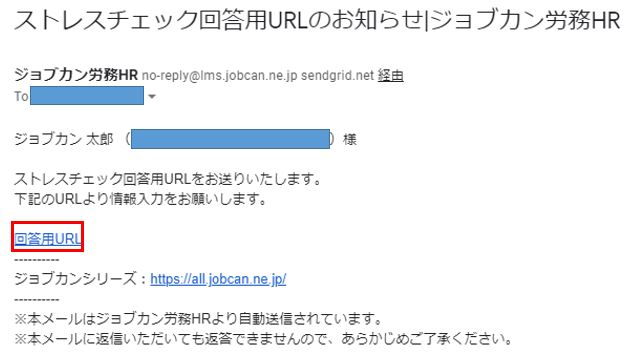Click dashed separator below ジョブカンシリーズ line

tap(37, 299)
